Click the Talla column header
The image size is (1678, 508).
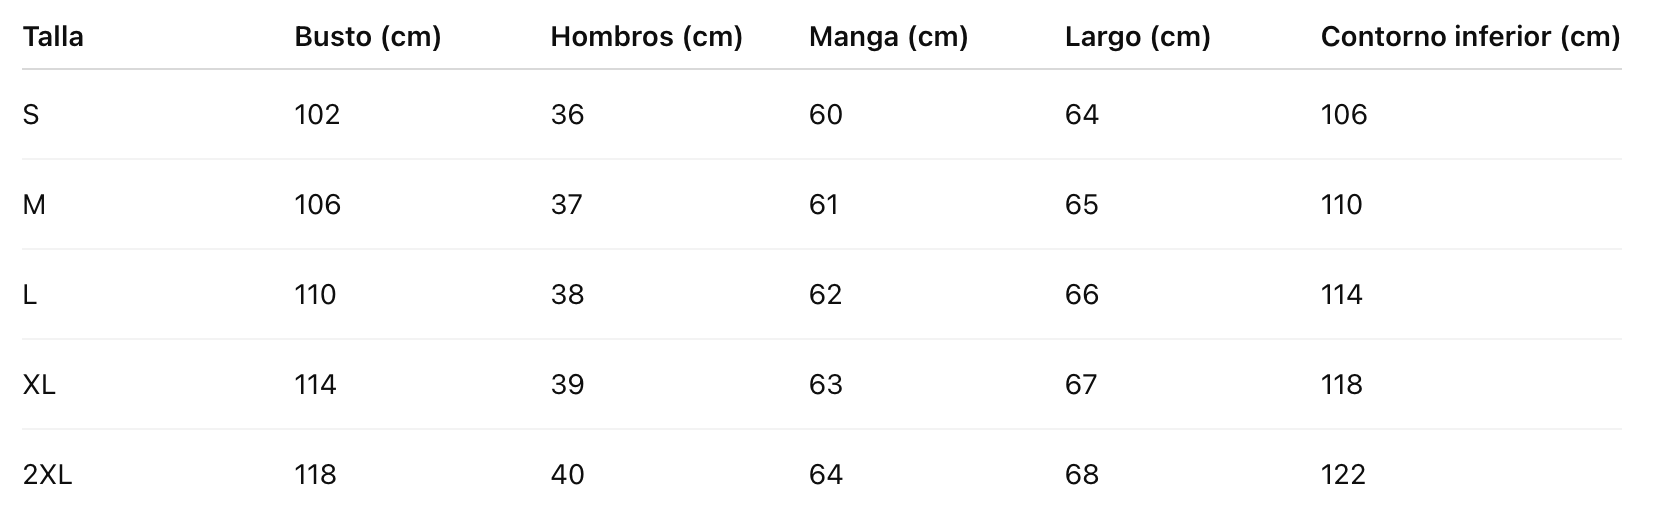click(53, 37)
